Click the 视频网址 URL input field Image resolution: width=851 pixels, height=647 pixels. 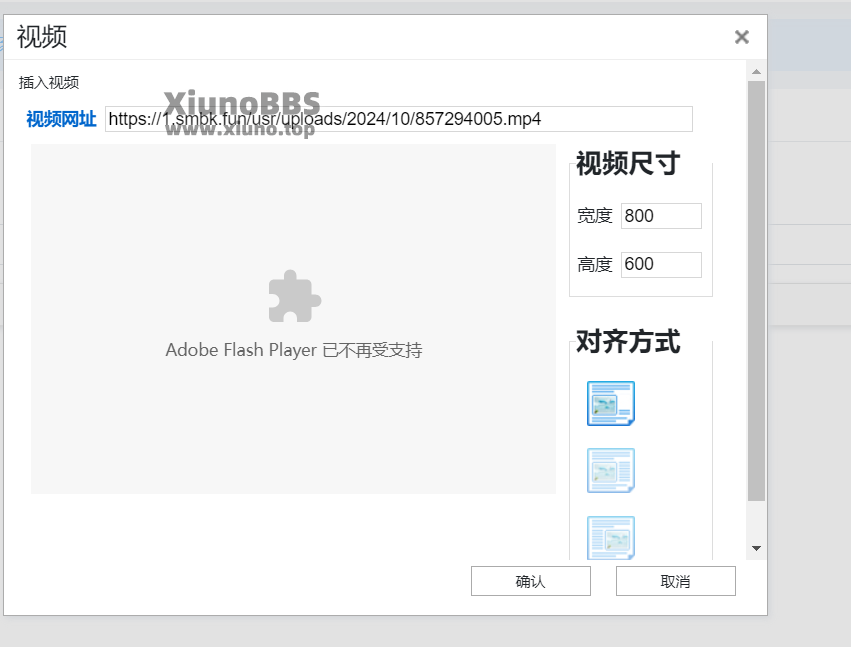click(x=398, y=119)
